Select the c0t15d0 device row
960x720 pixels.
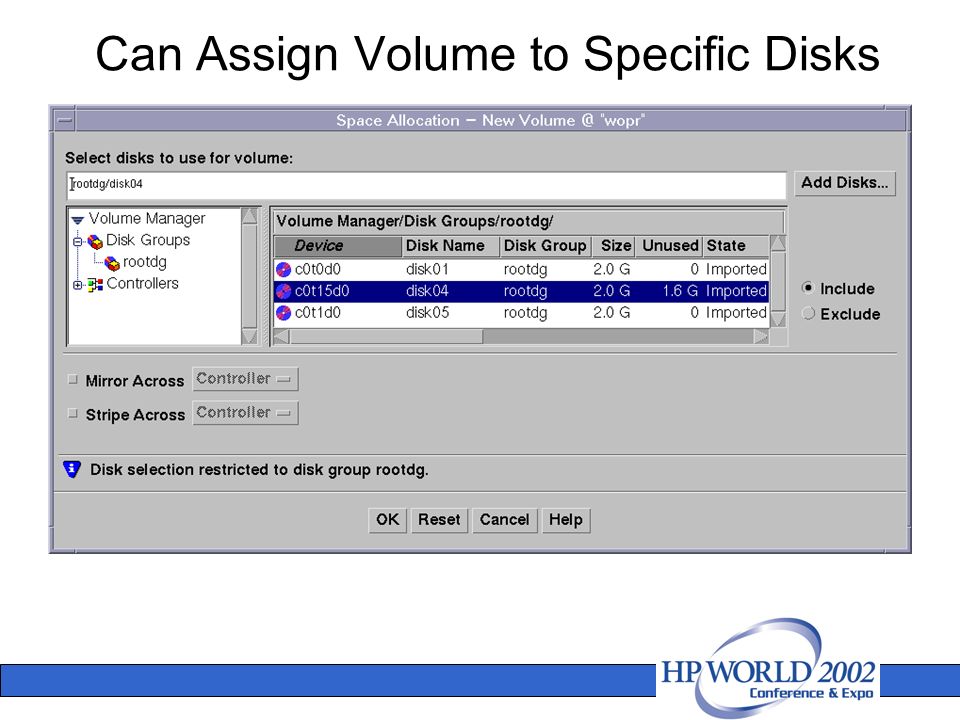pyautogui.click(x=521, y=291)
